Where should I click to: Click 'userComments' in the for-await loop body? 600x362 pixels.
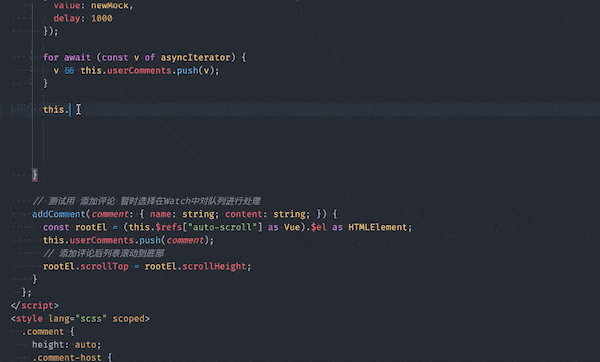(x=139, y=71)
